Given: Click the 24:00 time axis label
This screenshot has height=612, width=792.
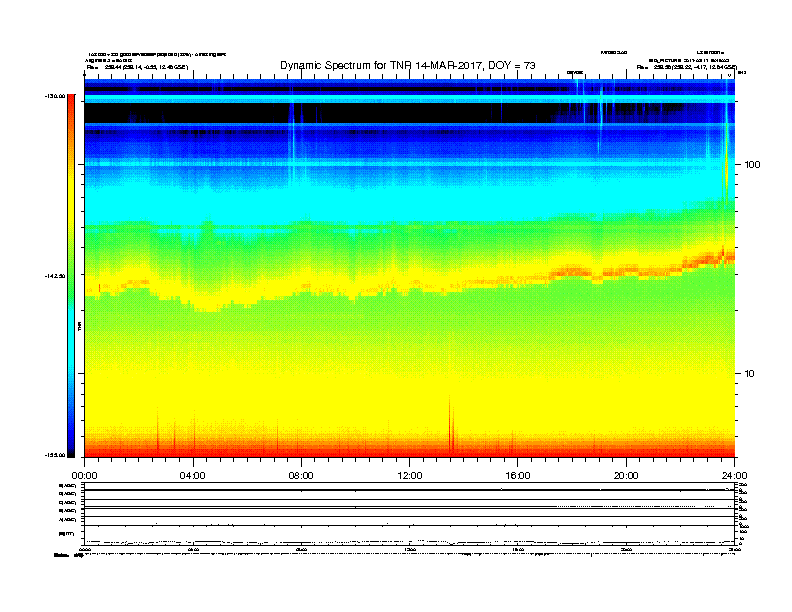Looking at the screenshot, I should (x=734, y=475).
